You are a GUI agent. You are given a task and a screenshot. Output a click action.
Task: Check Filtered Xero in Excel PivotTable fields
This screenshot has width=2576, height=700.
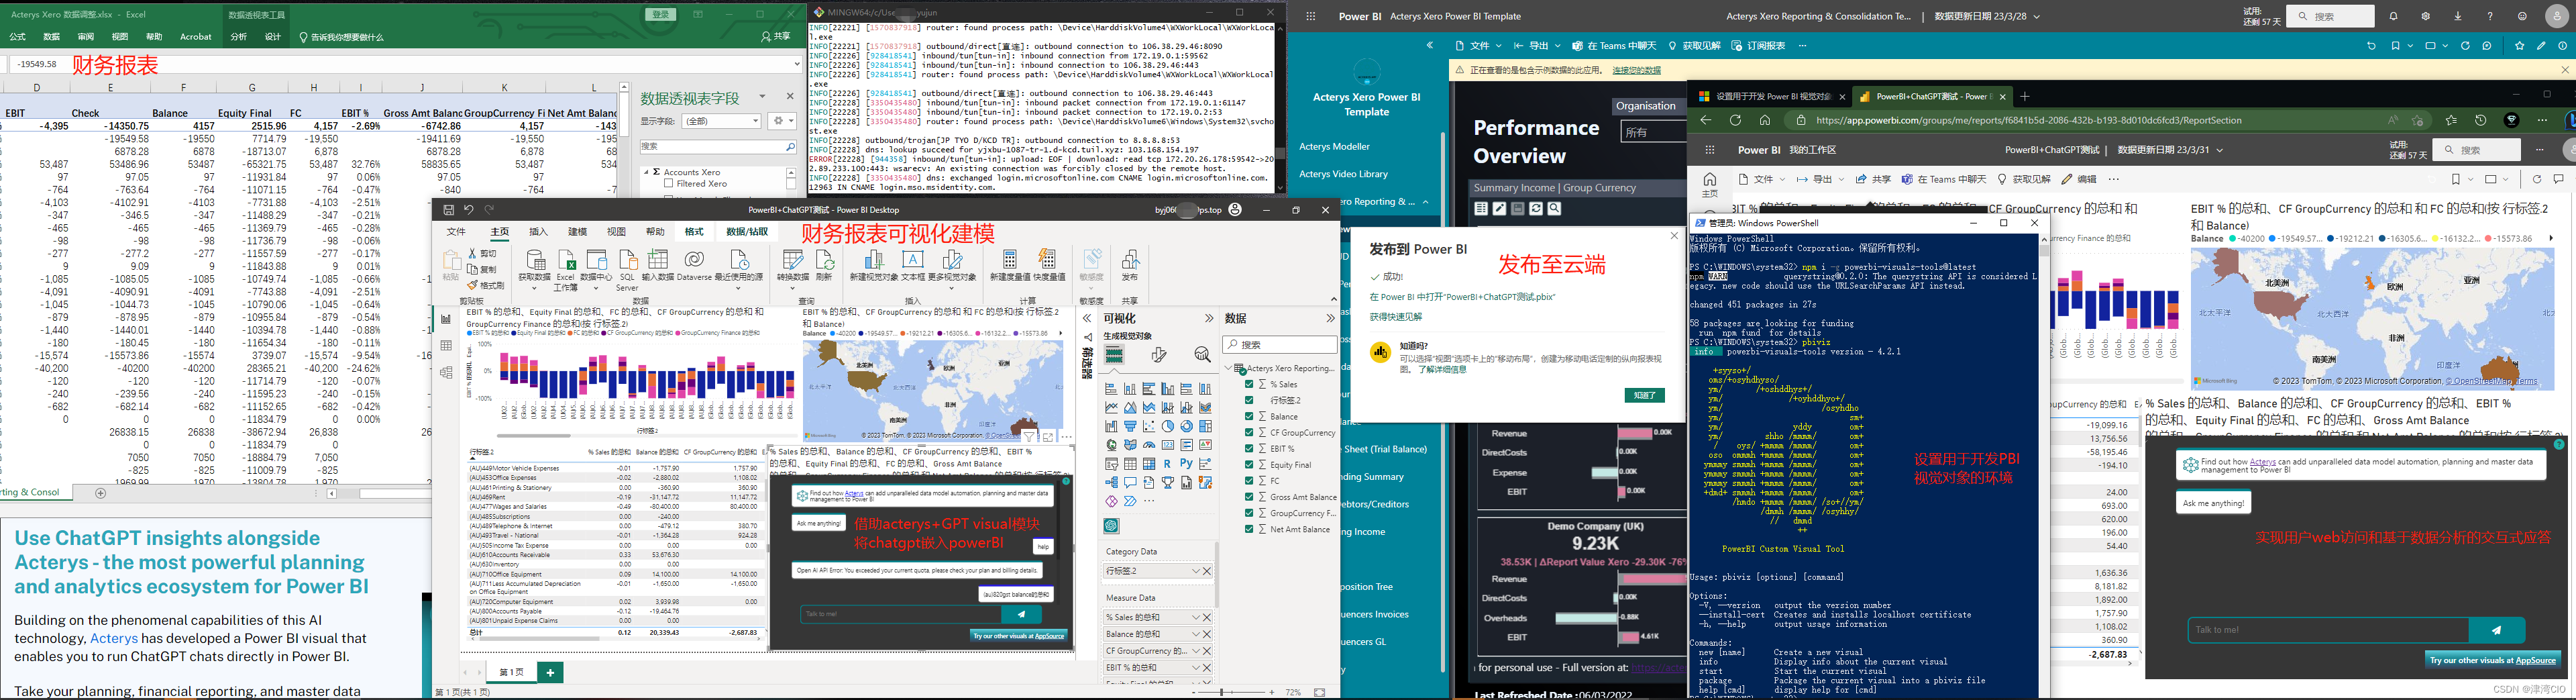[x=668, y=184]
